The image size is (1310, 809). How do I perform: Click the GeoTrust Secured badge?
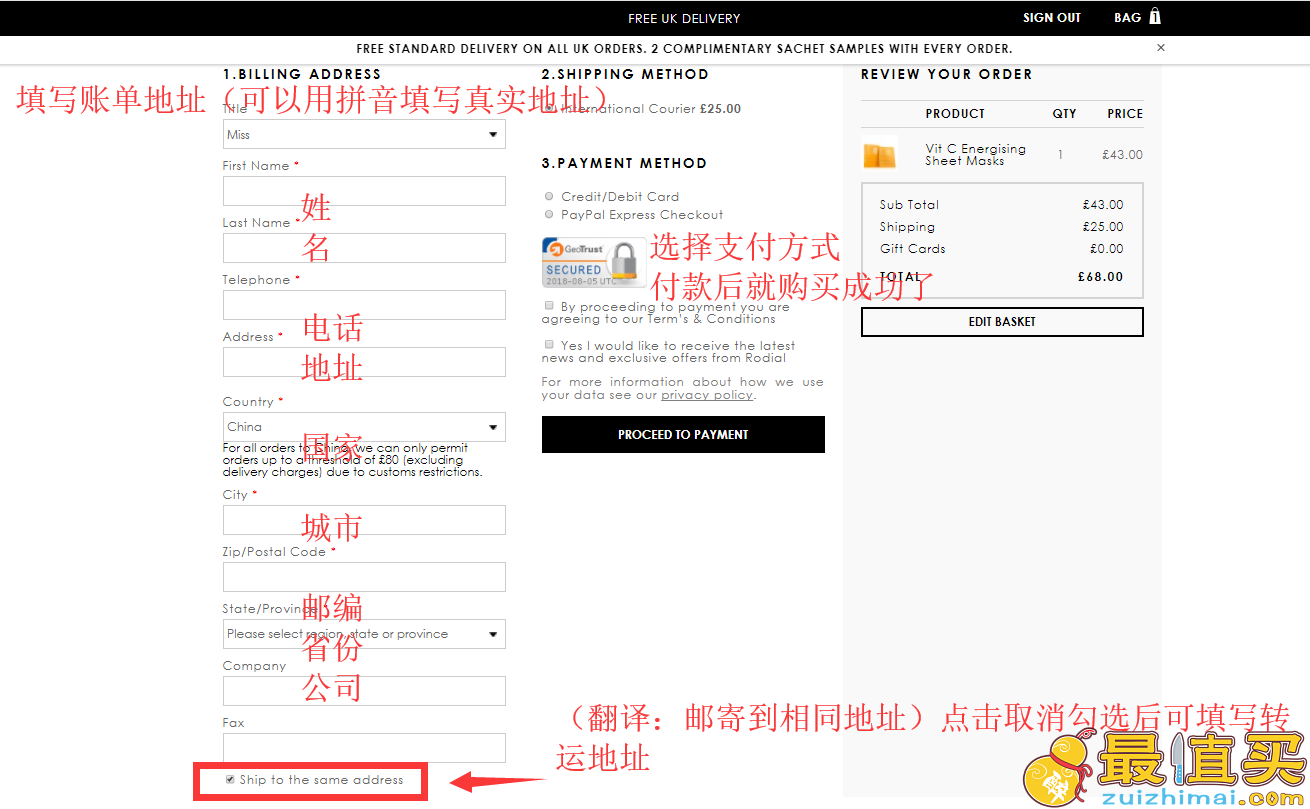(594, 262)
